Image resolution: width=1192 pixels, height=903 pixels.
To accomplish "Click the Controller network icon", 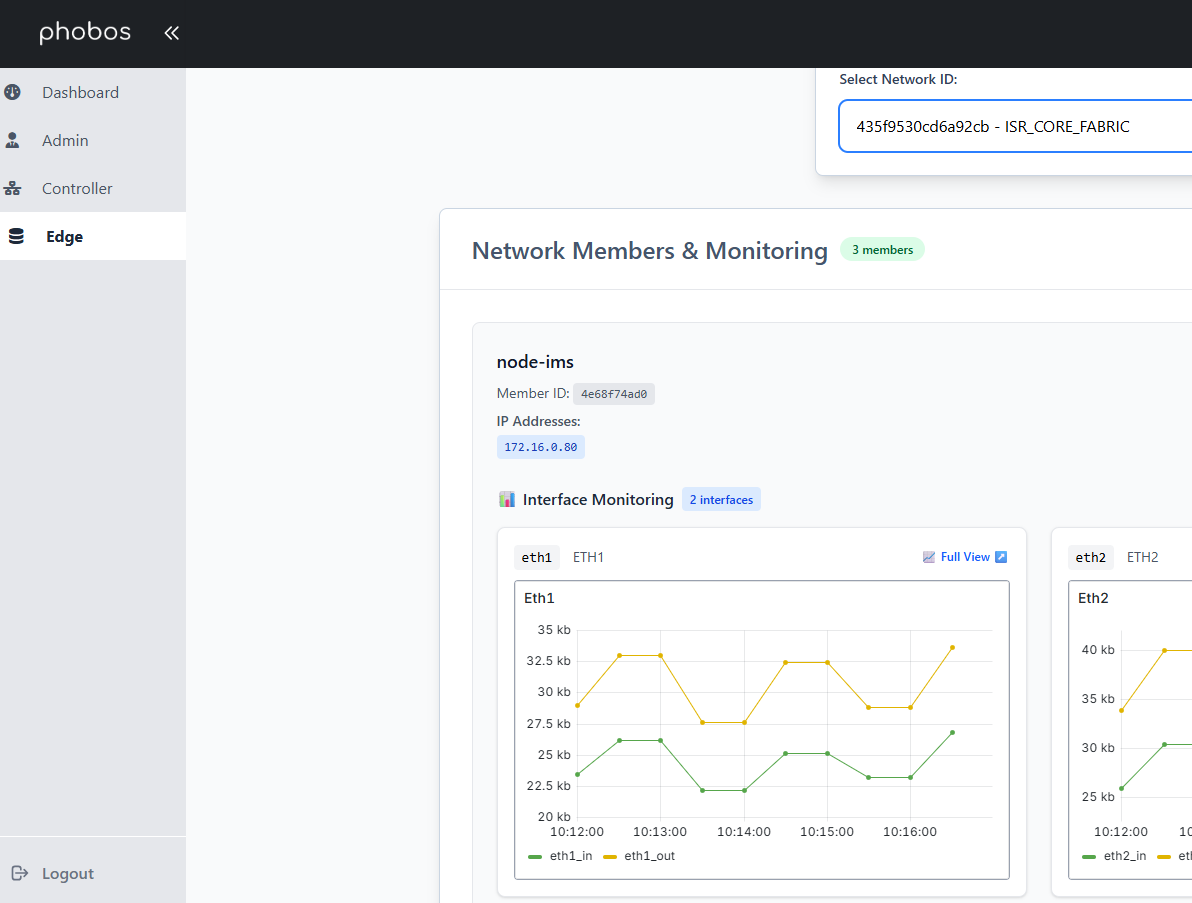I will (x=13, y=189).
